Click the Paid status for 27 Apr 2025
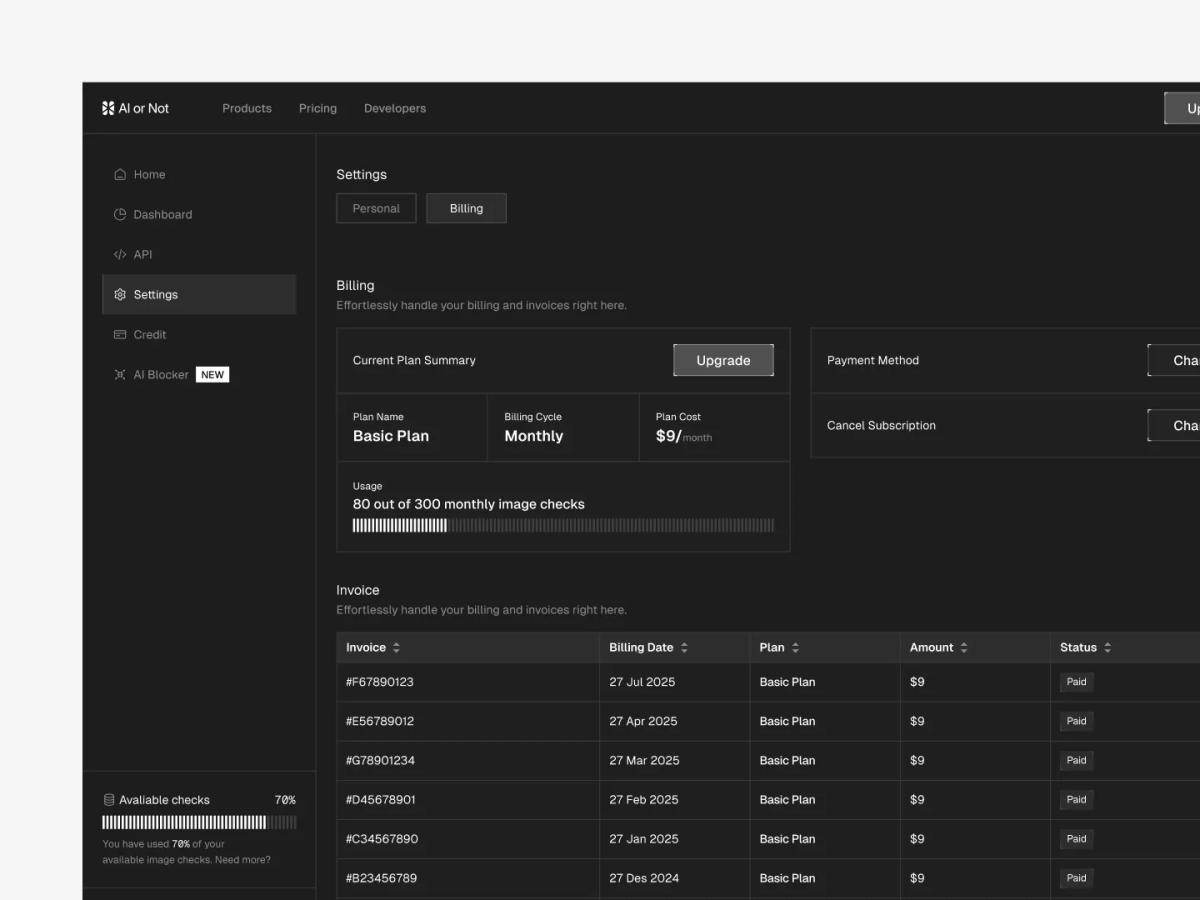This screenshot has width=1200, height=900. coord(1076,721)
